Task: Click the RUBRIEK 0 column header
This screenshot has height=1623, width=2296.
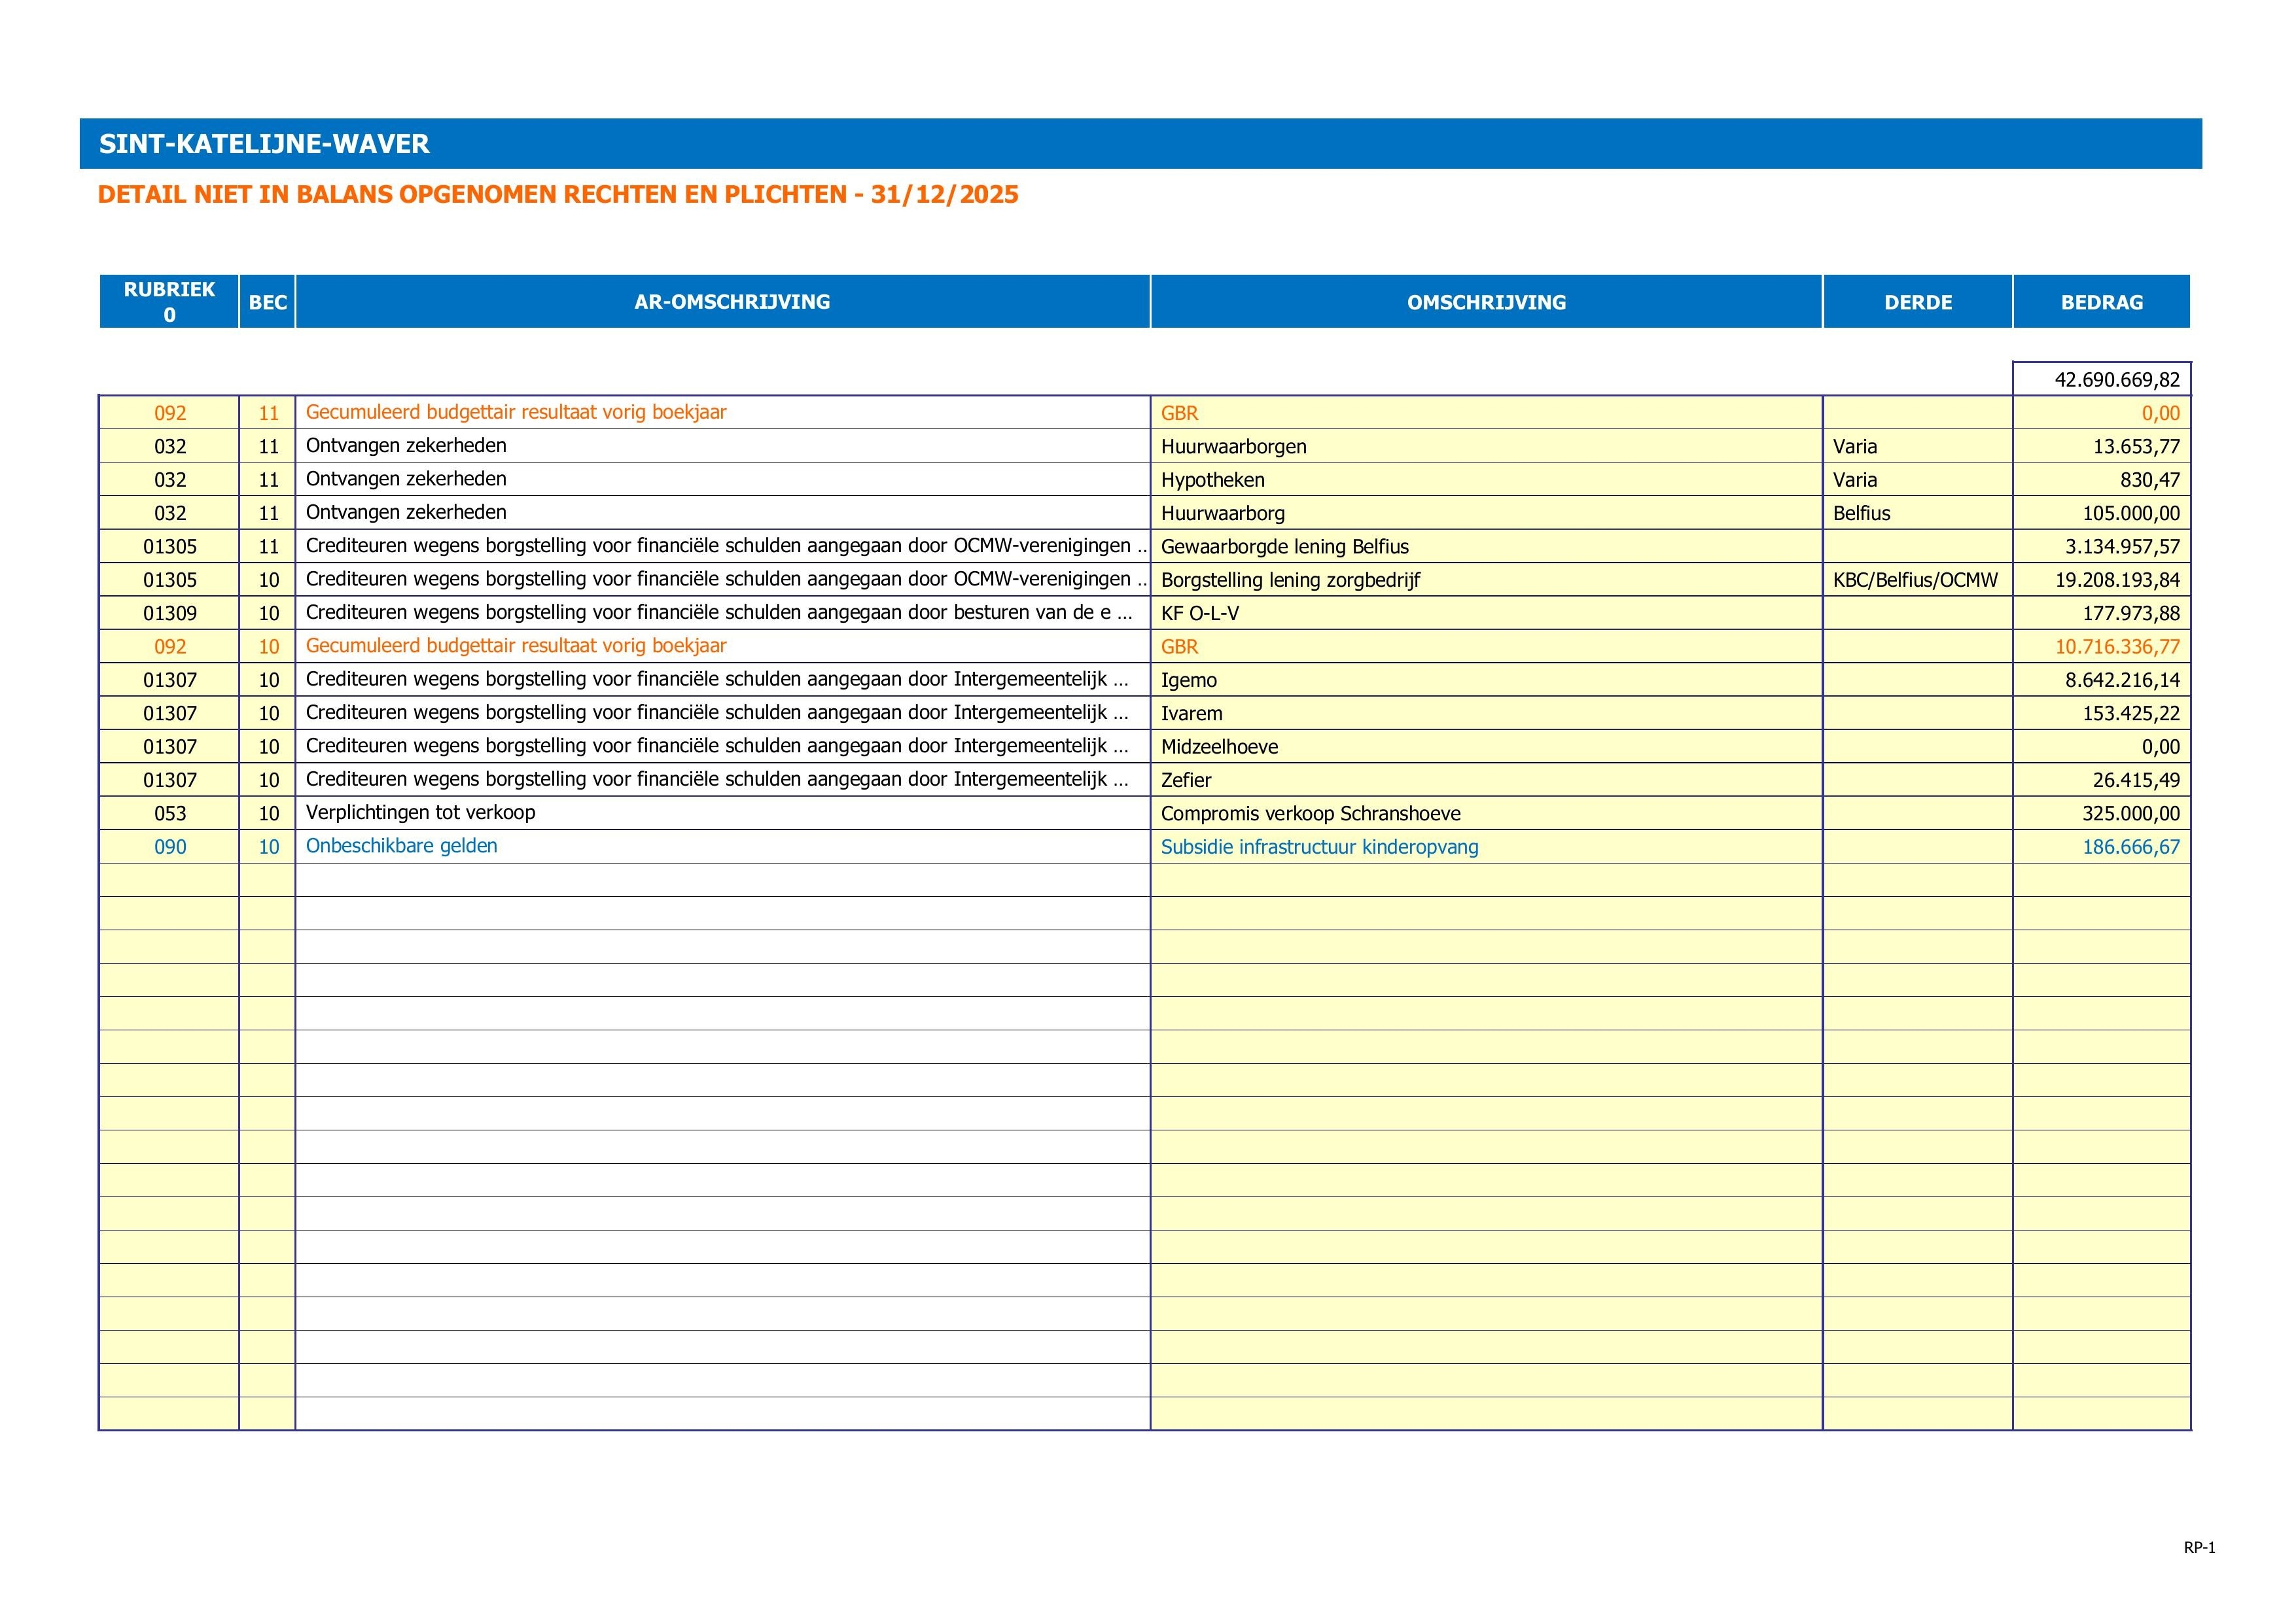Action: pyautogui.click(x=169, y=301)
